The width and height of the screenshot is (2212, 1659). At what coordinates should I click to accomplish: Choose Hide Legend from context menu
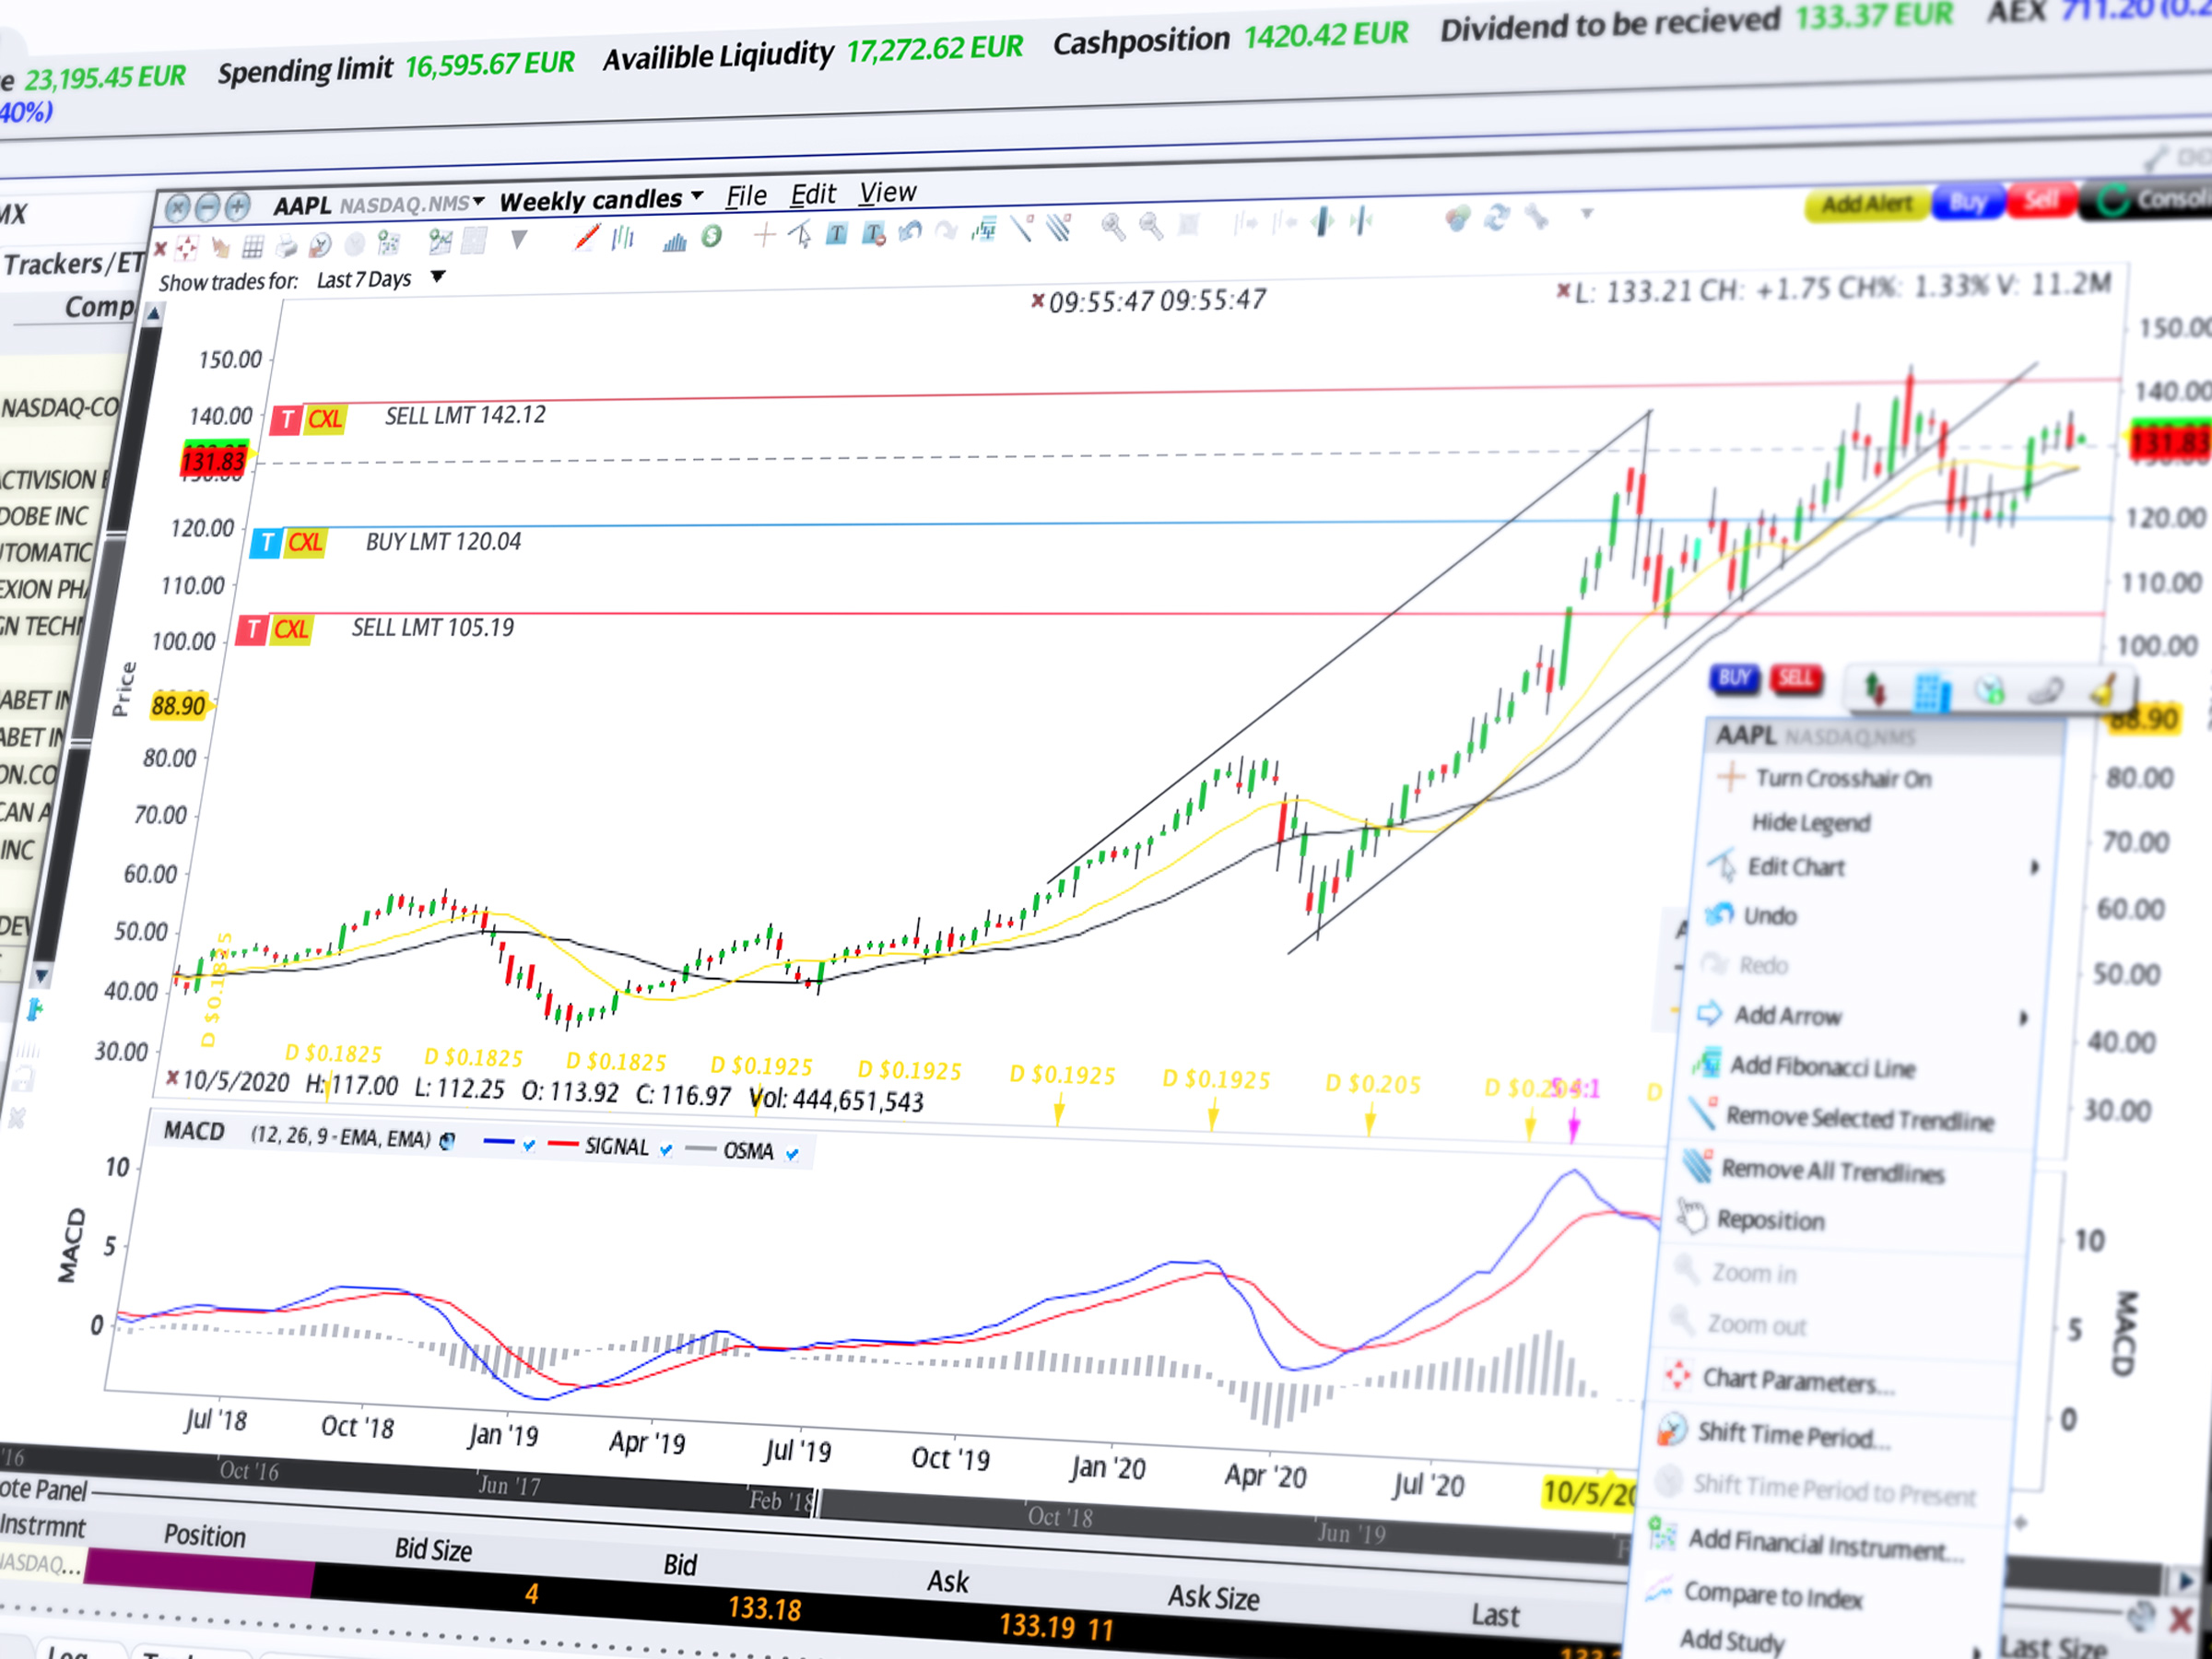click(x=1811, y=823)
